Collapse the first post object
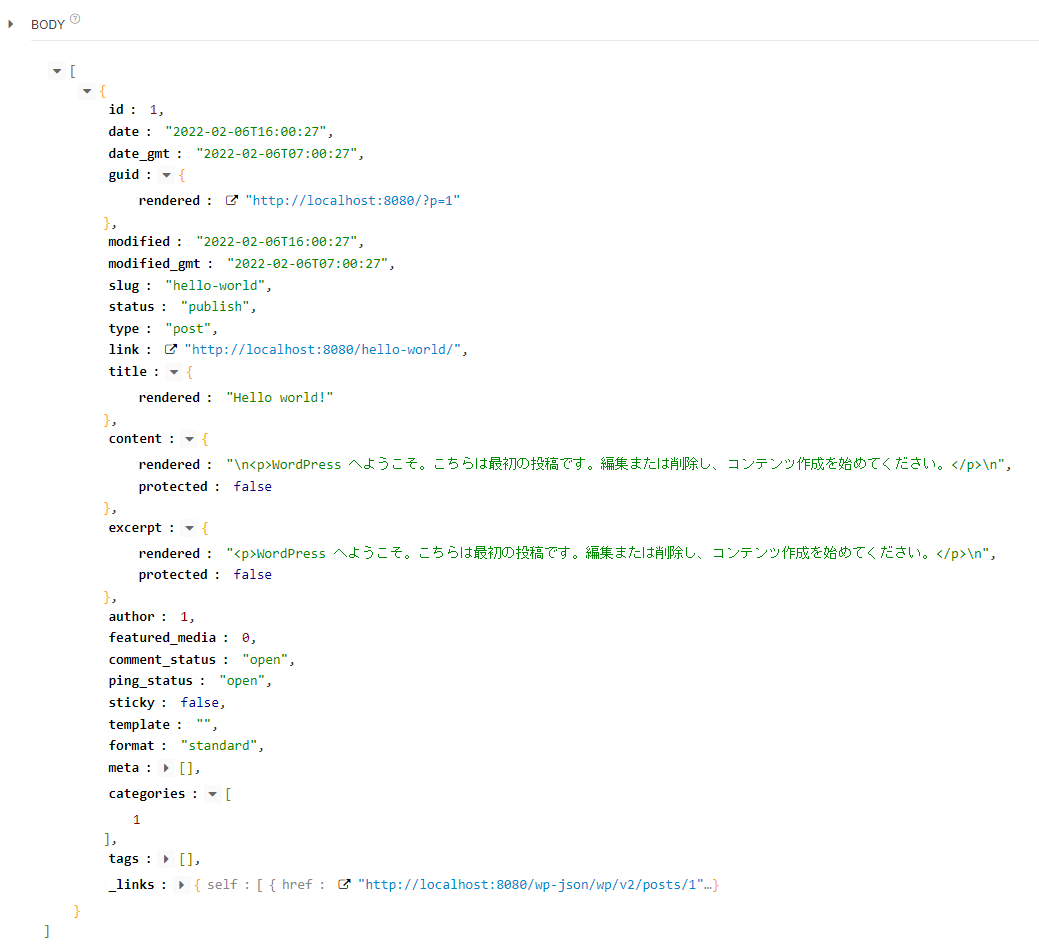Screen dimensions: 1039x945 (87, 91)
